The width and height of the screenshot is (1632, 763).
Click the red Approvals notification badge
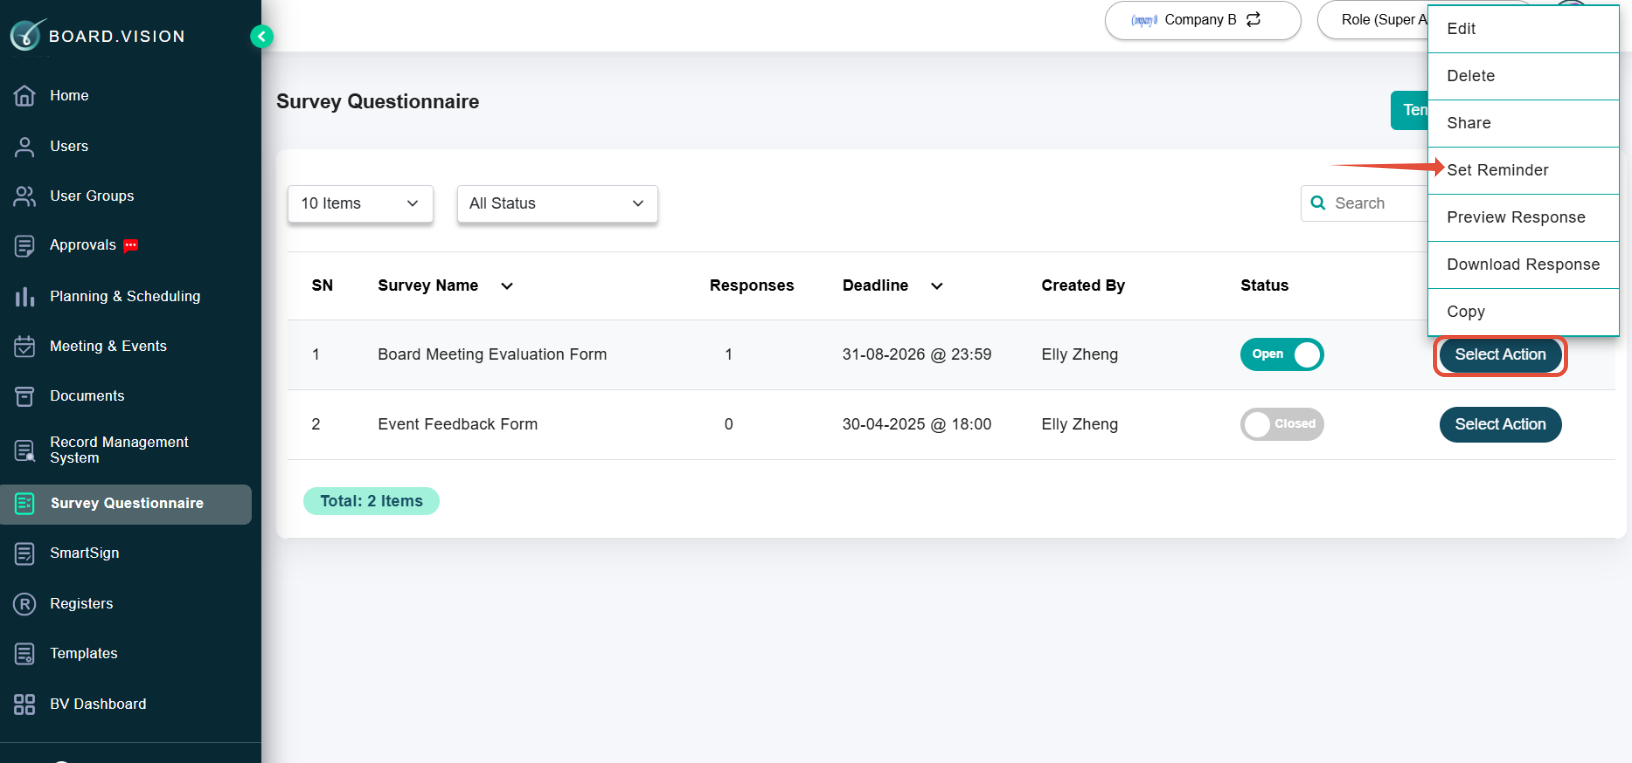pos(131,245)
